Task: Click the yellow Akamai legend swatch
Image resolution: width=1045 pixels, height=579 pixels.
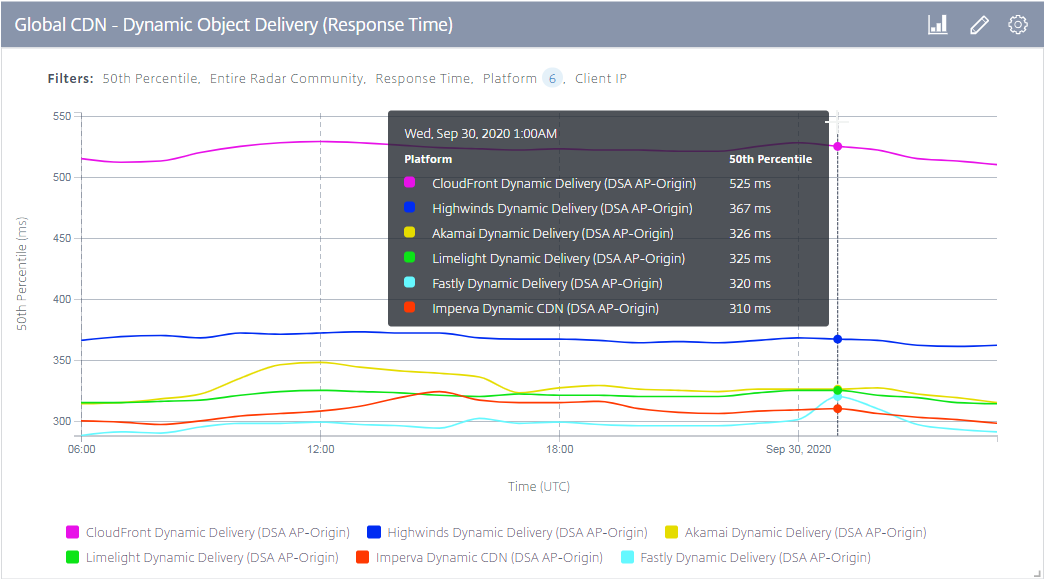Action: point(672,532)
